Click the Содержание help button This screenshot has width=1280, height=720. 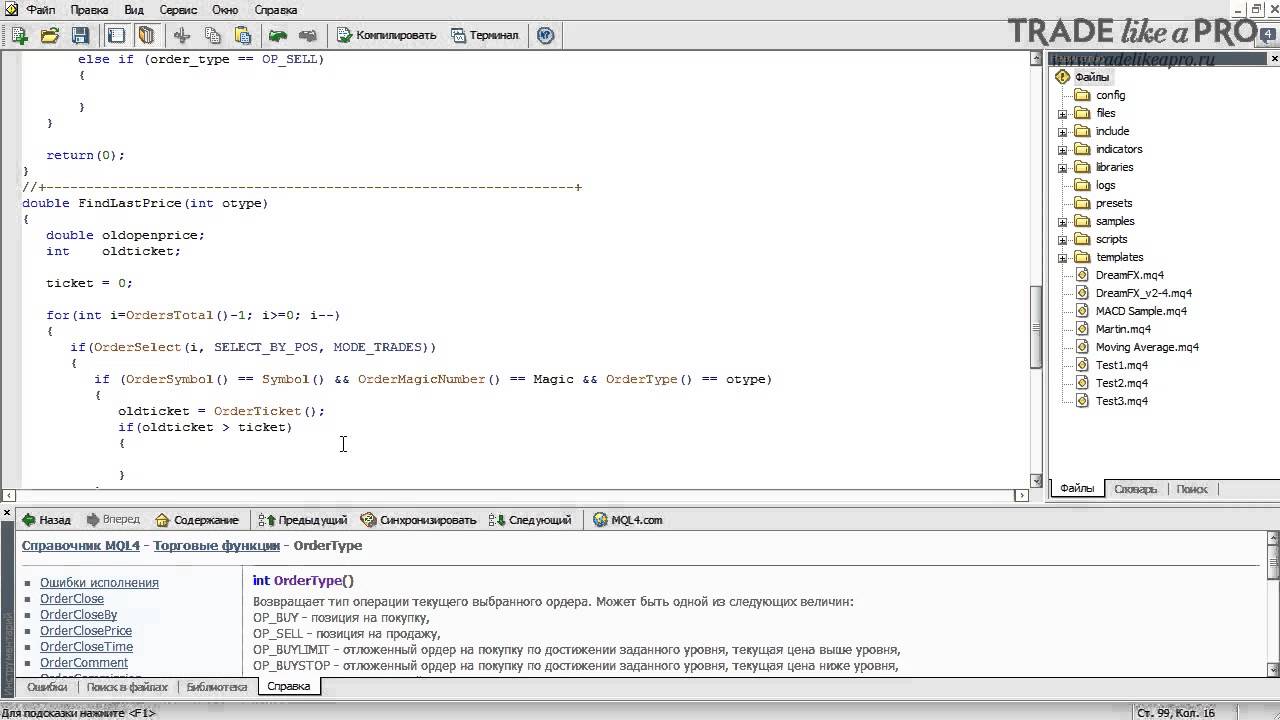[x=197, y=520]
